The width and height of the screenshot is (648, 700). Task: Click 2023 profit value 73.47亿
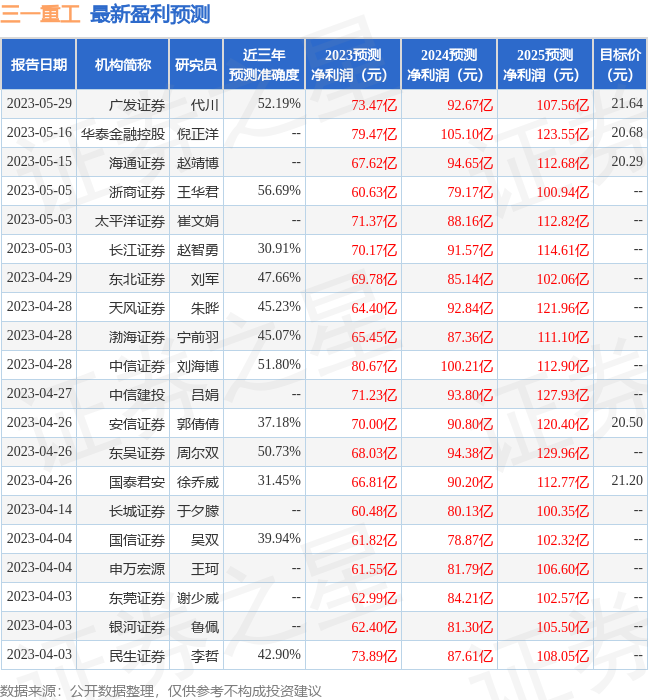click(x=374, y=105)
